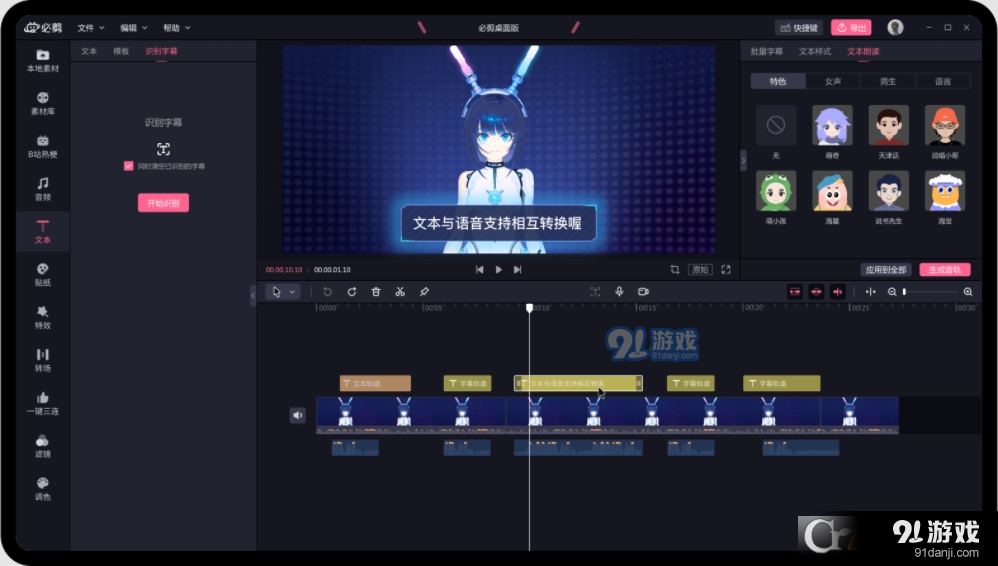This screenshot has width=998, height=566.
Task: Split clip with the scissors icon
Action: pos(400,292)
